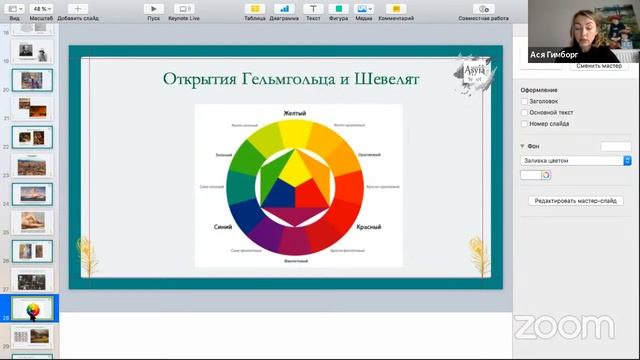Toggle the Основной текст checkbox
The image size is (640, 360).
click(524, 112)
